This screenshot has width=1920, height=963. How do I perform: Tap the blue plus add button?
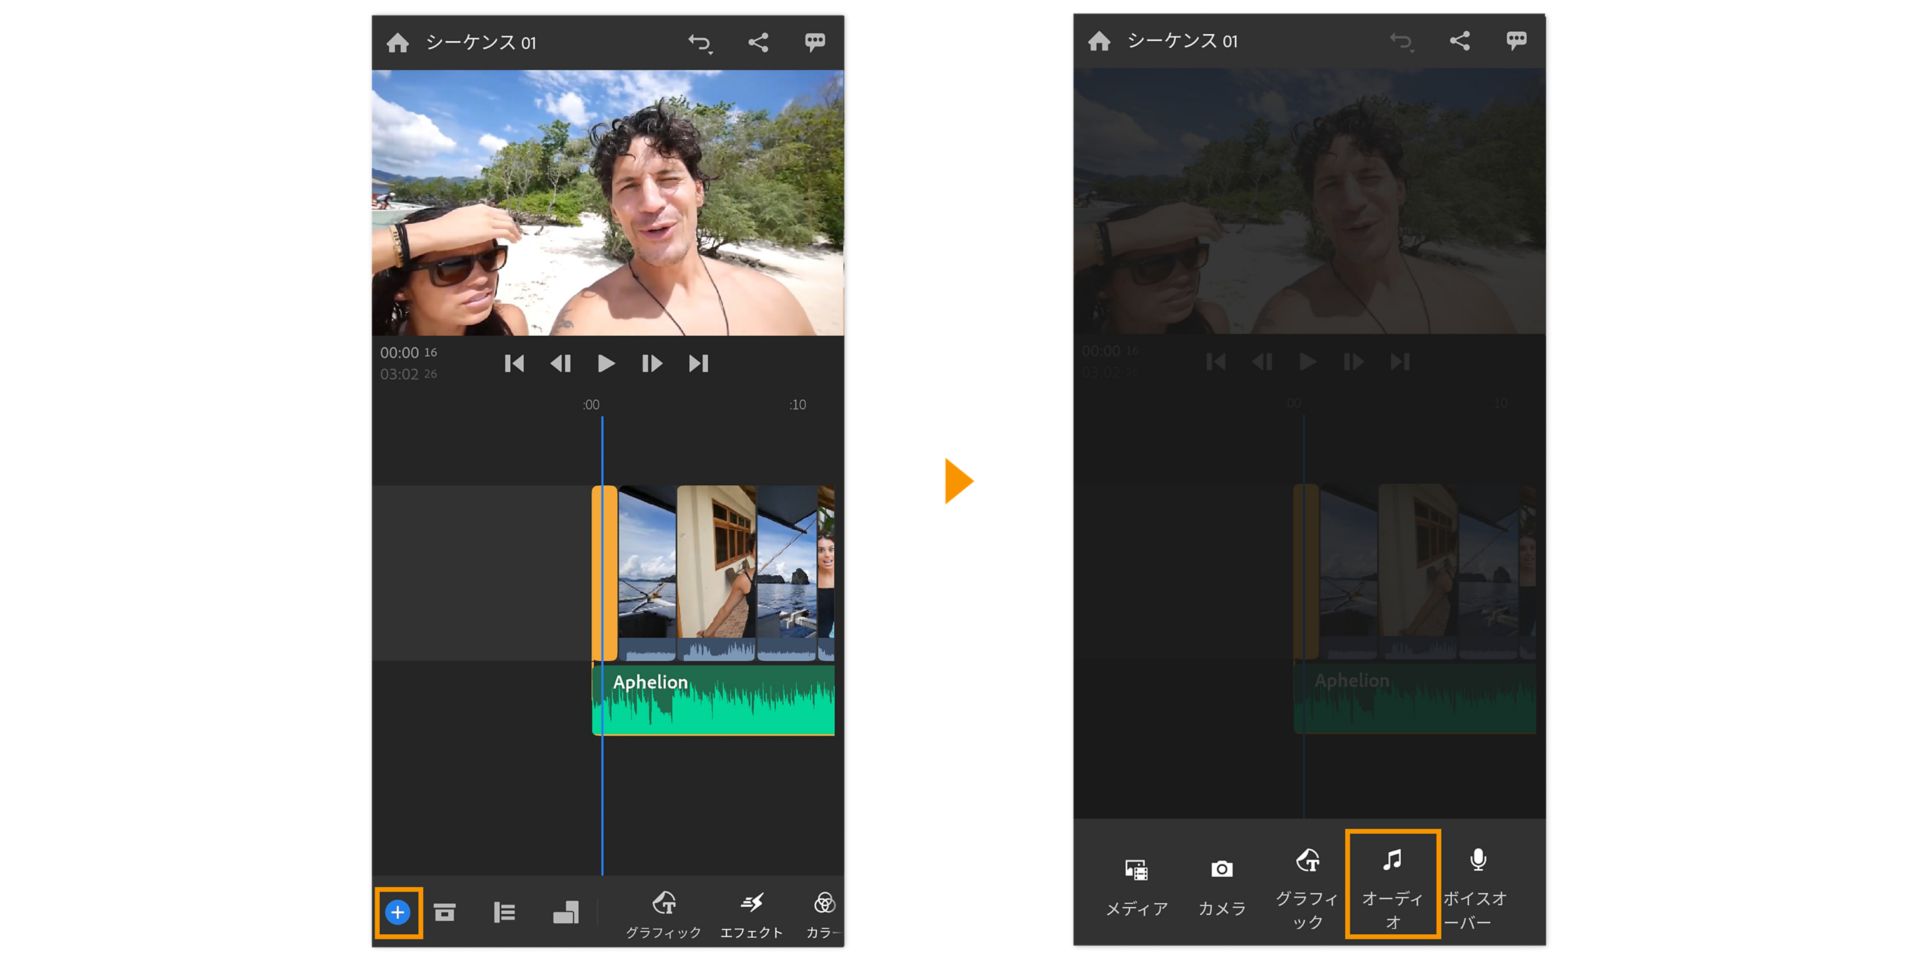pyautogui.click(x=398, y=912)
